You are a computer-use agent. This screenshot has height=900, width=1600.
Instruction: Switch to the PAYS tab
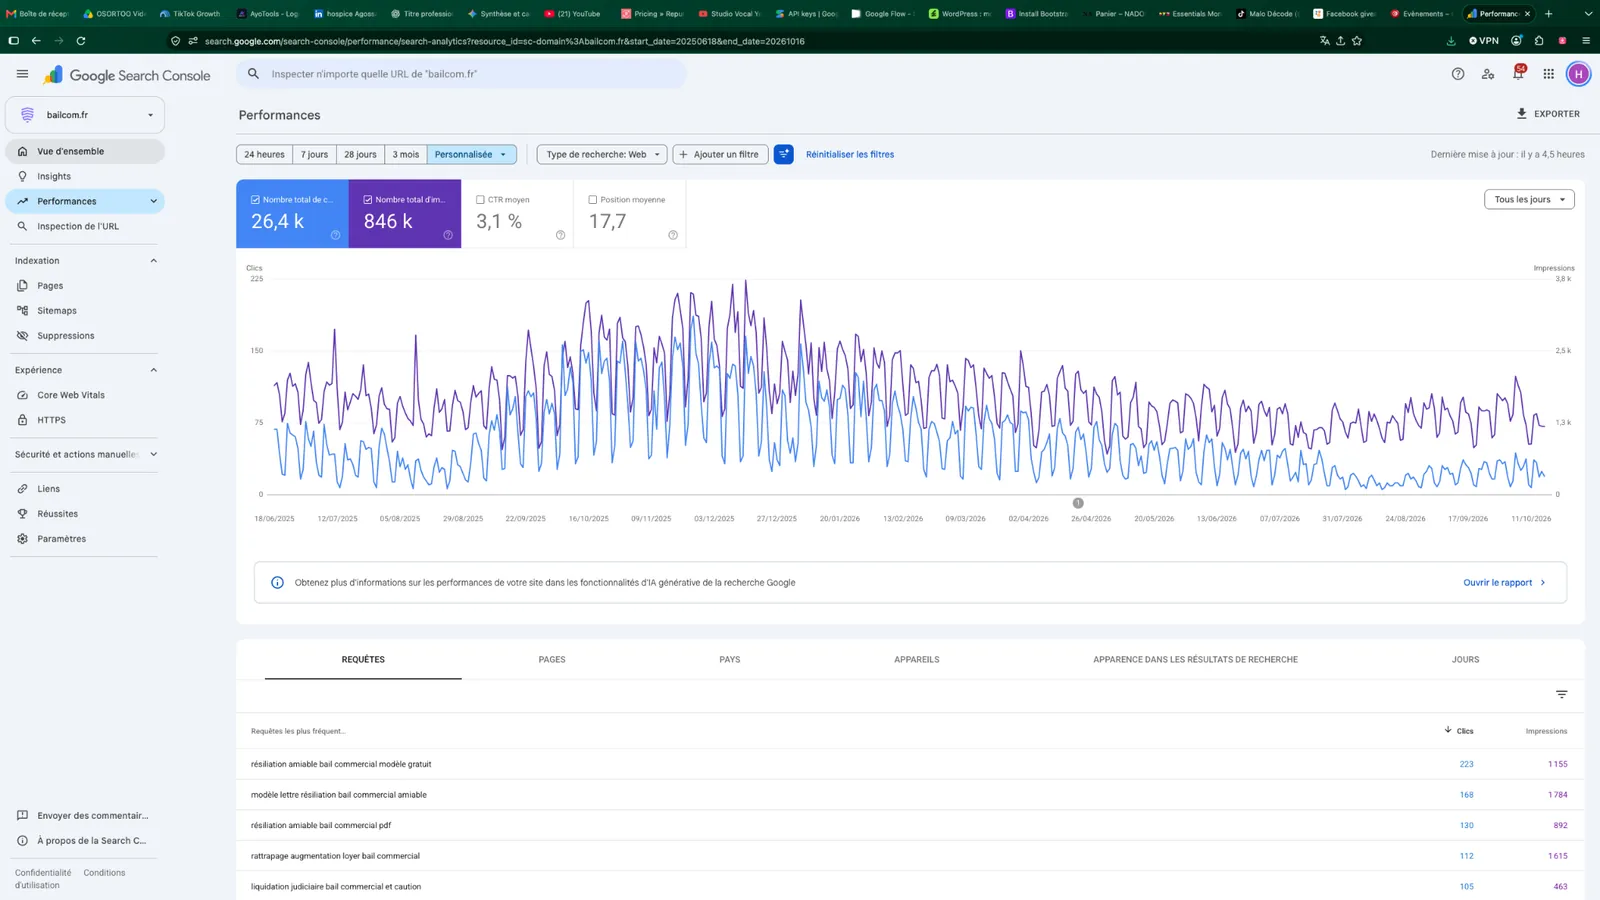(x=730, y=660)
